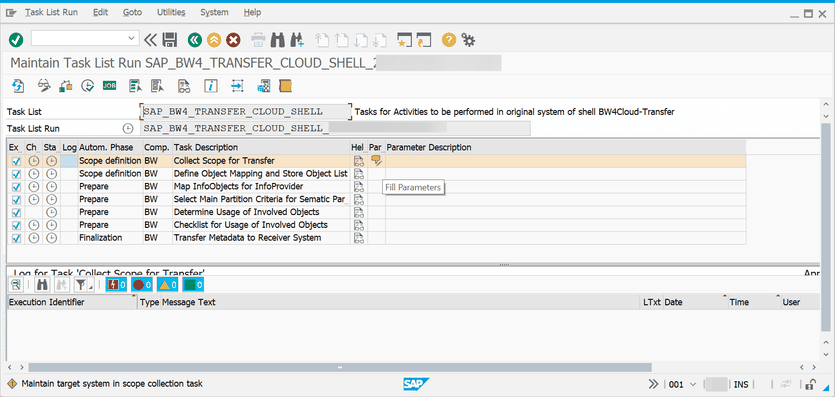The image size is (835, 397).
Task: Click the orange book icon in toolbar
Action: 285,86
